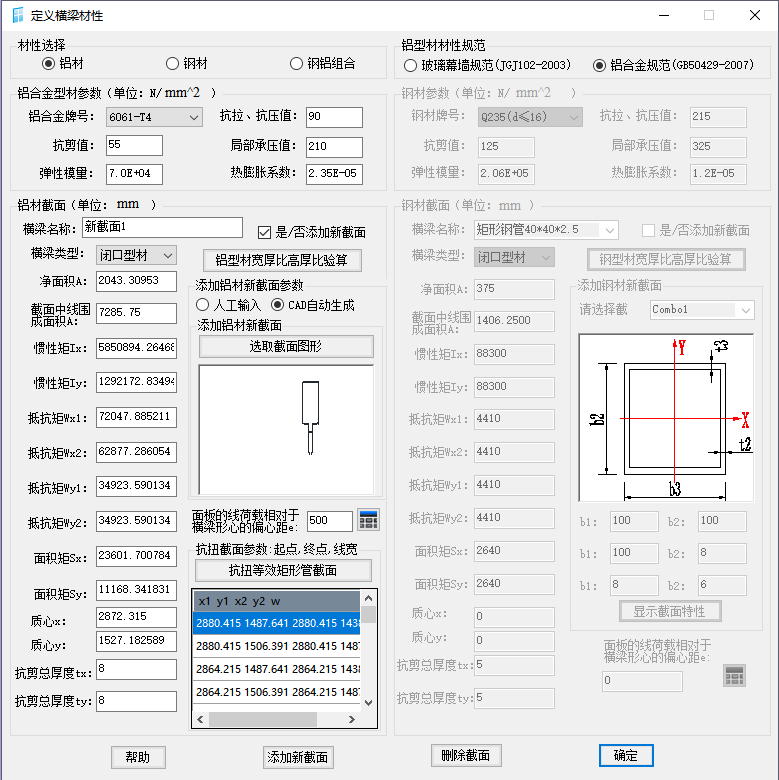
Task: Click aluminum 弹性模量 field 7.0E+04
Action: point(134,174)
